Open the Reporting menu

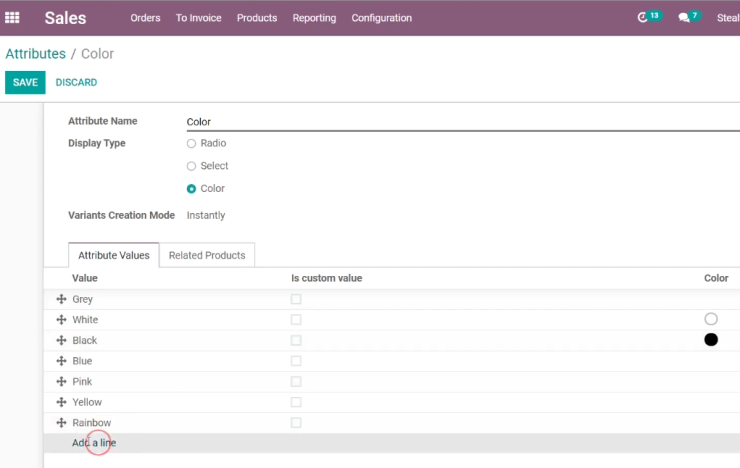(x=314, y=18)
